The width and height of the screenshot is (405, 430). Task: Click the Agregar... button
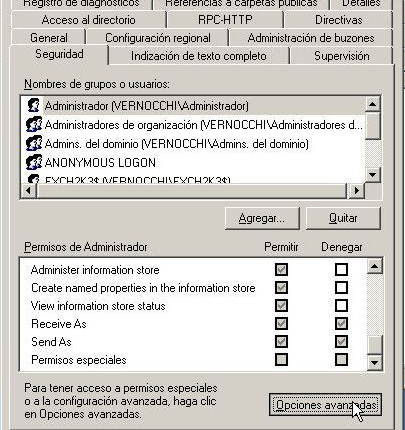[262, 218]
